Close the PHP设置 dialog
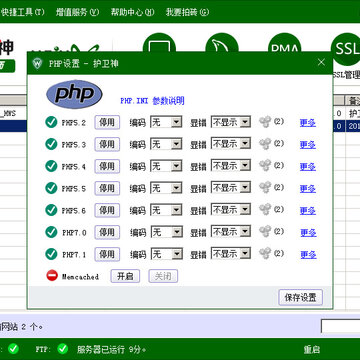 pyautogui.click(x=321, y=62)
